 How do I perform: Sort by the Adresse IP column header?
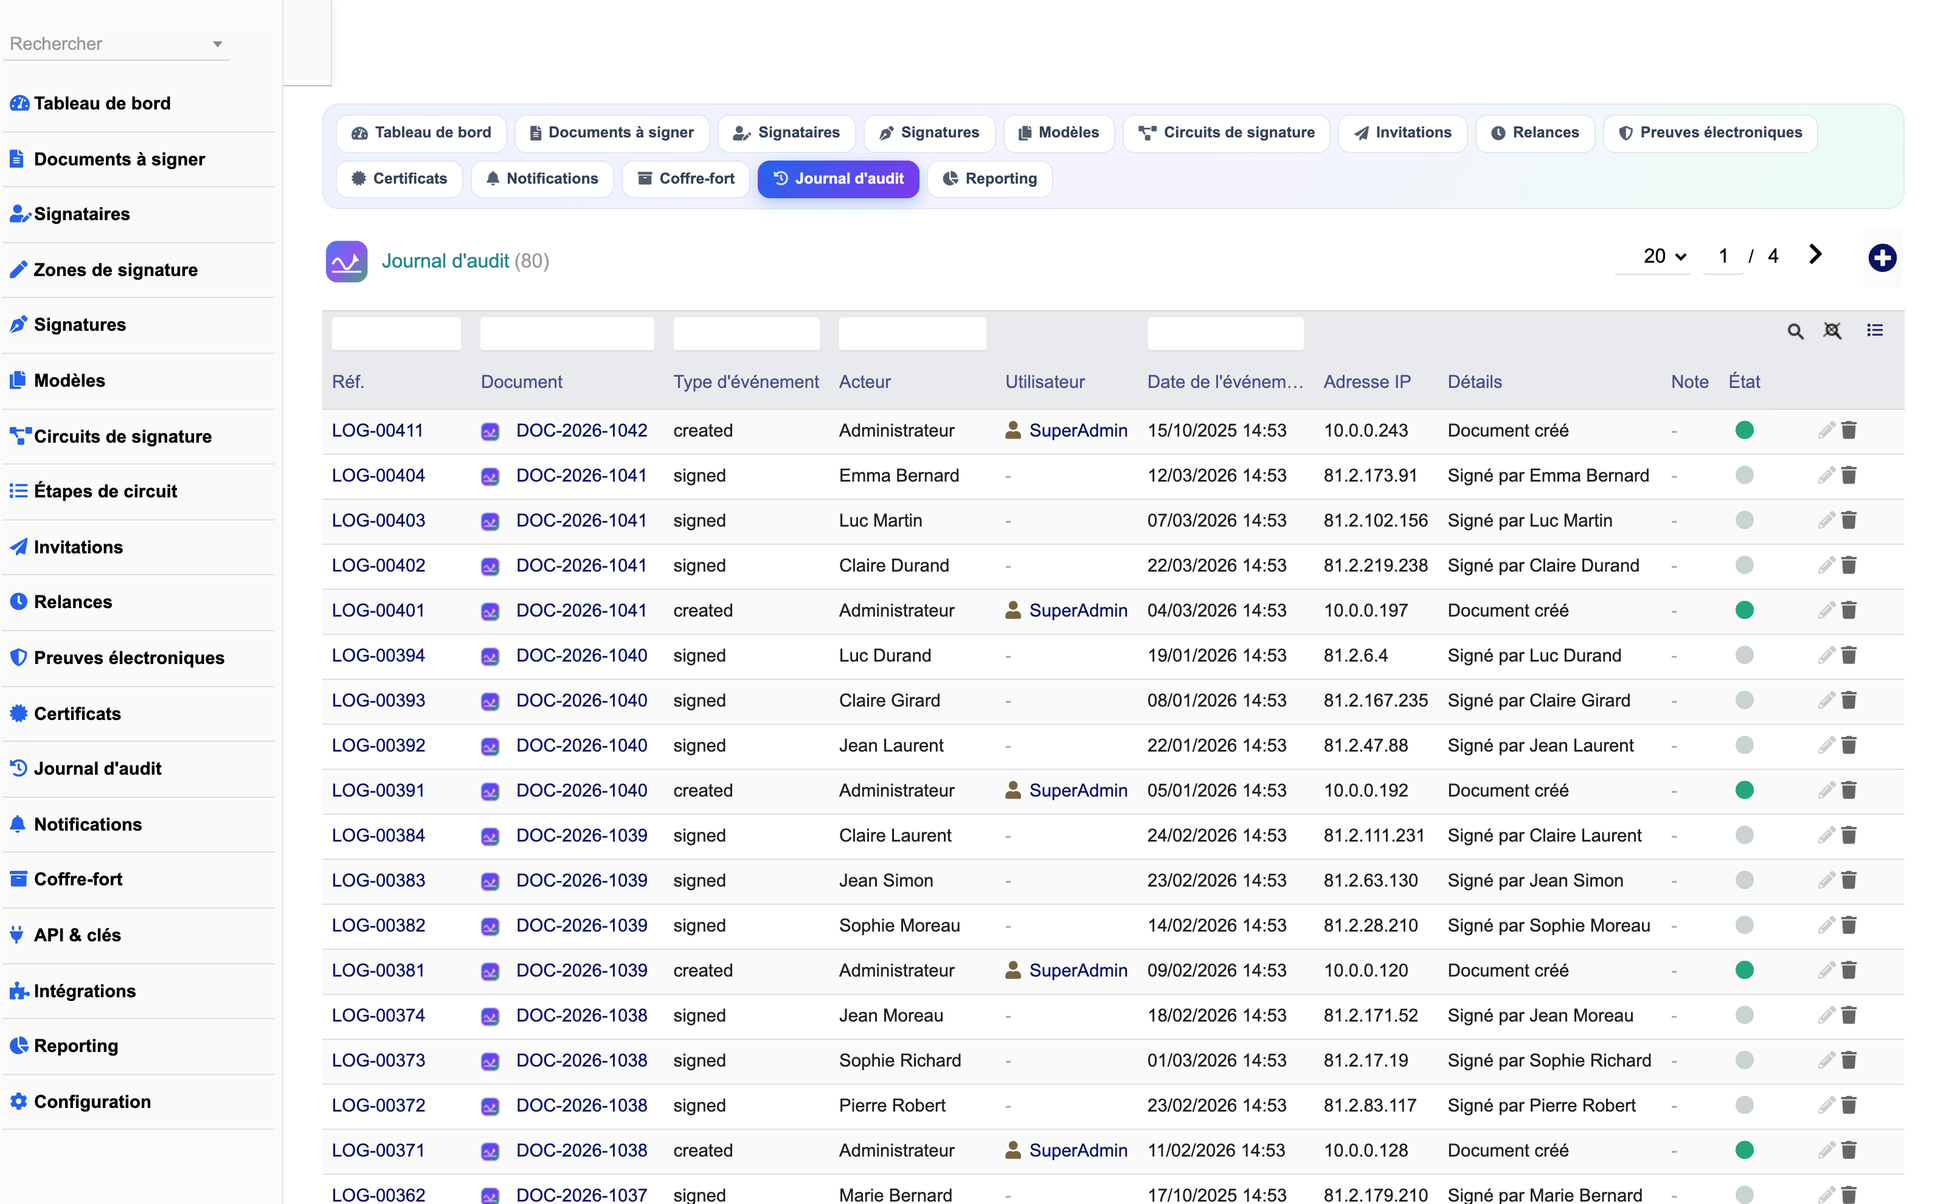click(1366, 382)
